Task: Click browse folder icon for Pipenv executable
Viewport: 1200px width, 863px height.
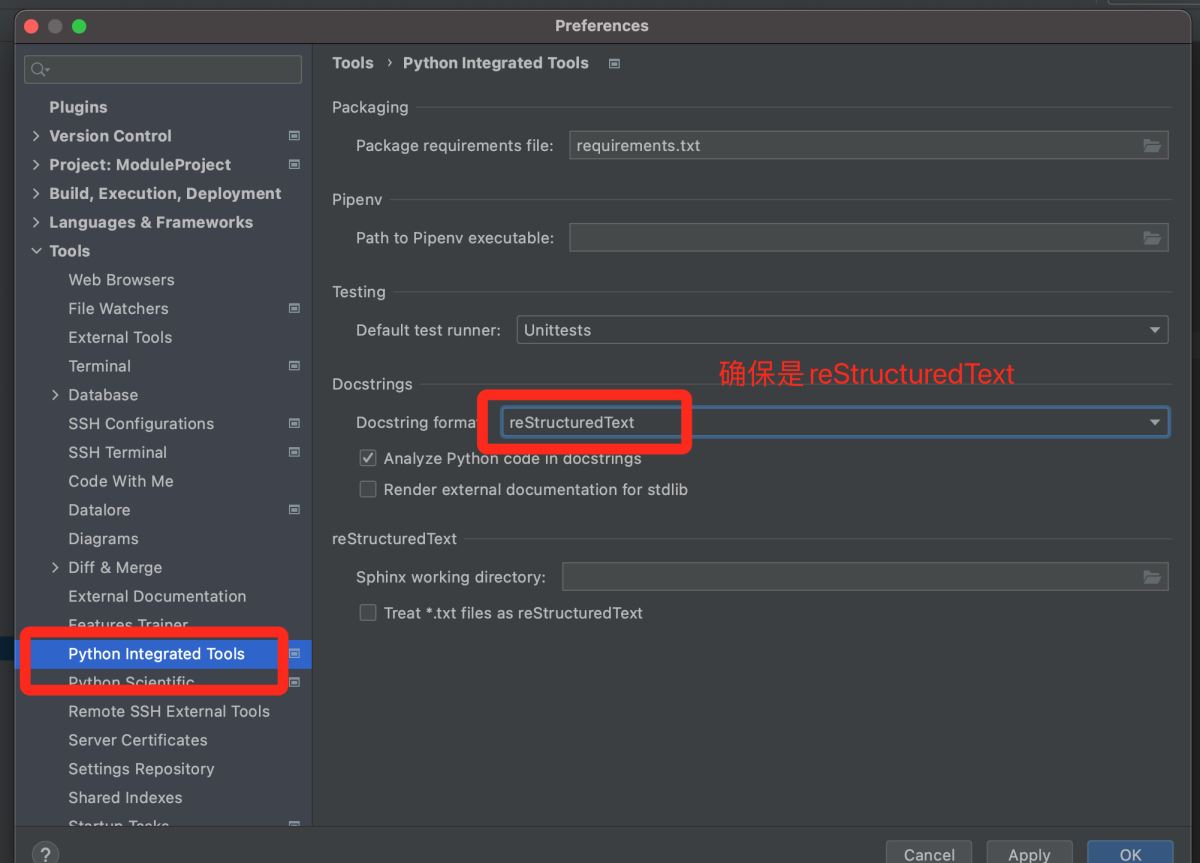Action: tap(1152, 238)
